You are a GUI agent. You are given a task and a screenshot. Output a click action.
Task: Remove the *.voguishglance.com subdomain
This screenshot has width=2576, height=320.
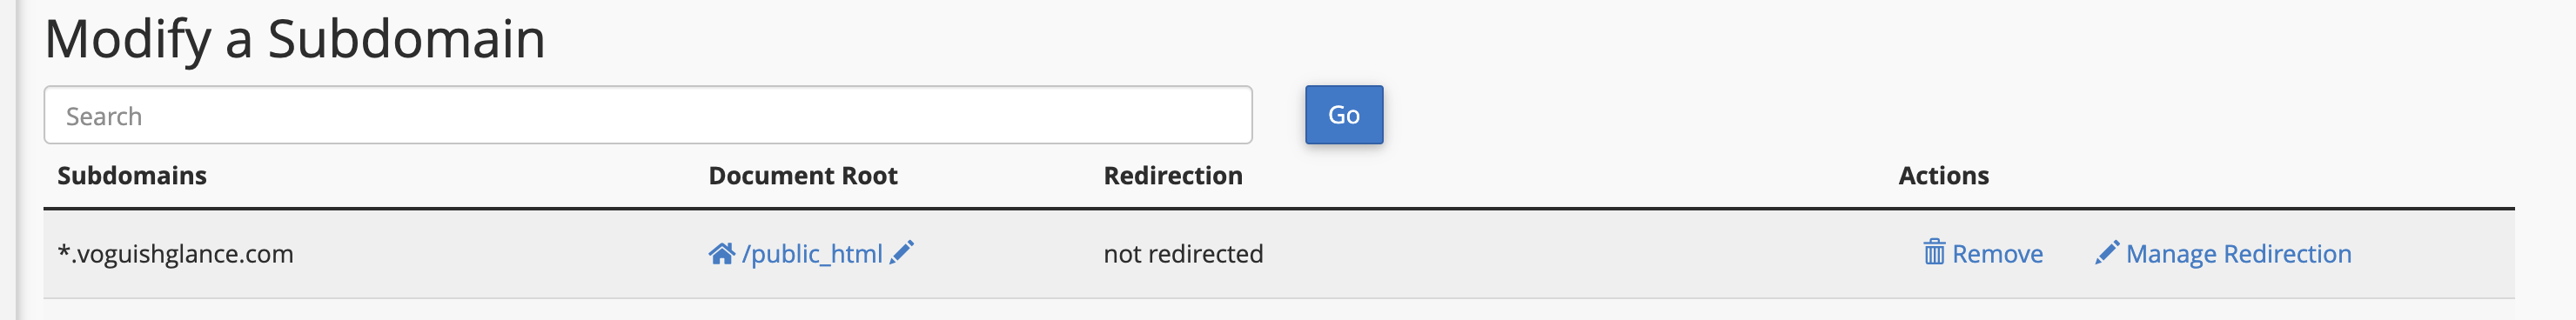(x=1983, y=253)
